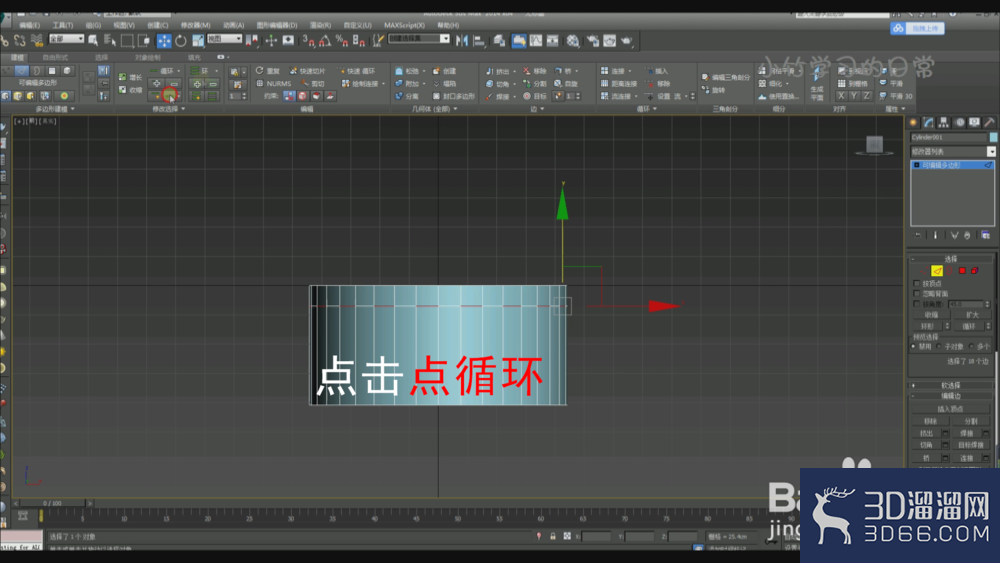Select Polygon mode red square in panel
Image resolution: width=1000 pixels, height=563 pixels.
click(x=962, y=271)
